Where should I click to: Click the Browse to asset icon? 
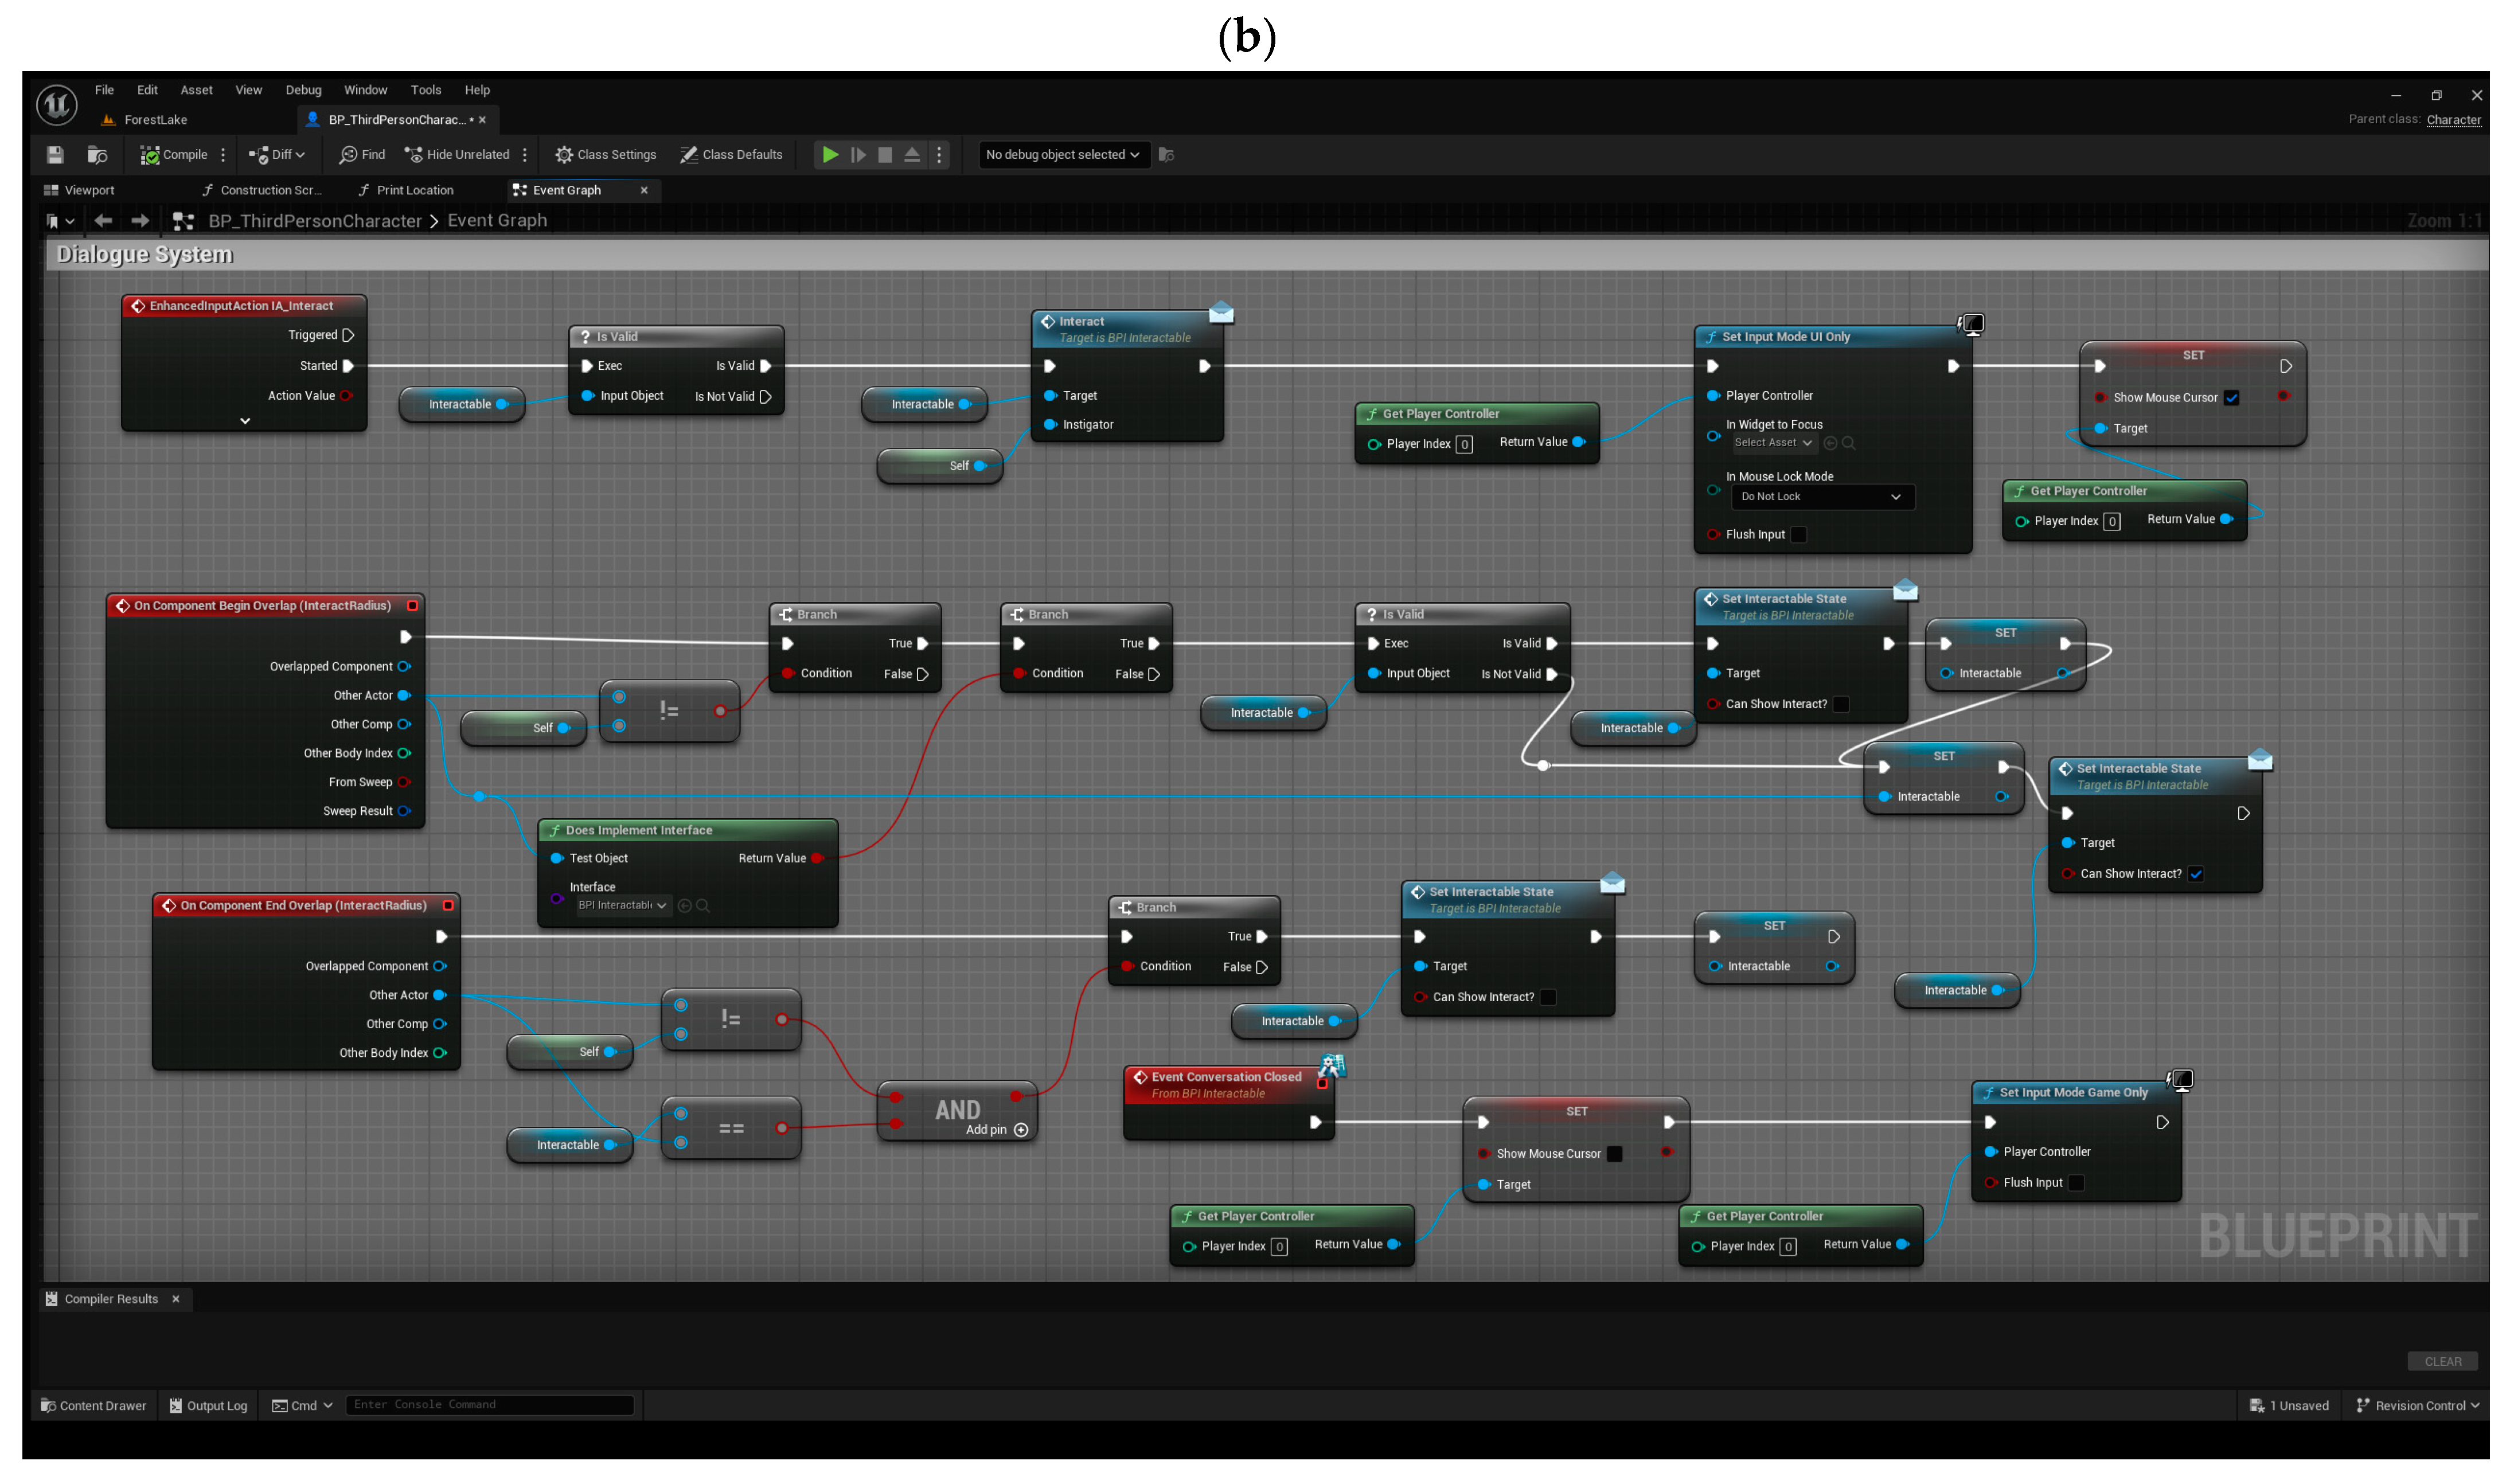click(x=97, y=155)
